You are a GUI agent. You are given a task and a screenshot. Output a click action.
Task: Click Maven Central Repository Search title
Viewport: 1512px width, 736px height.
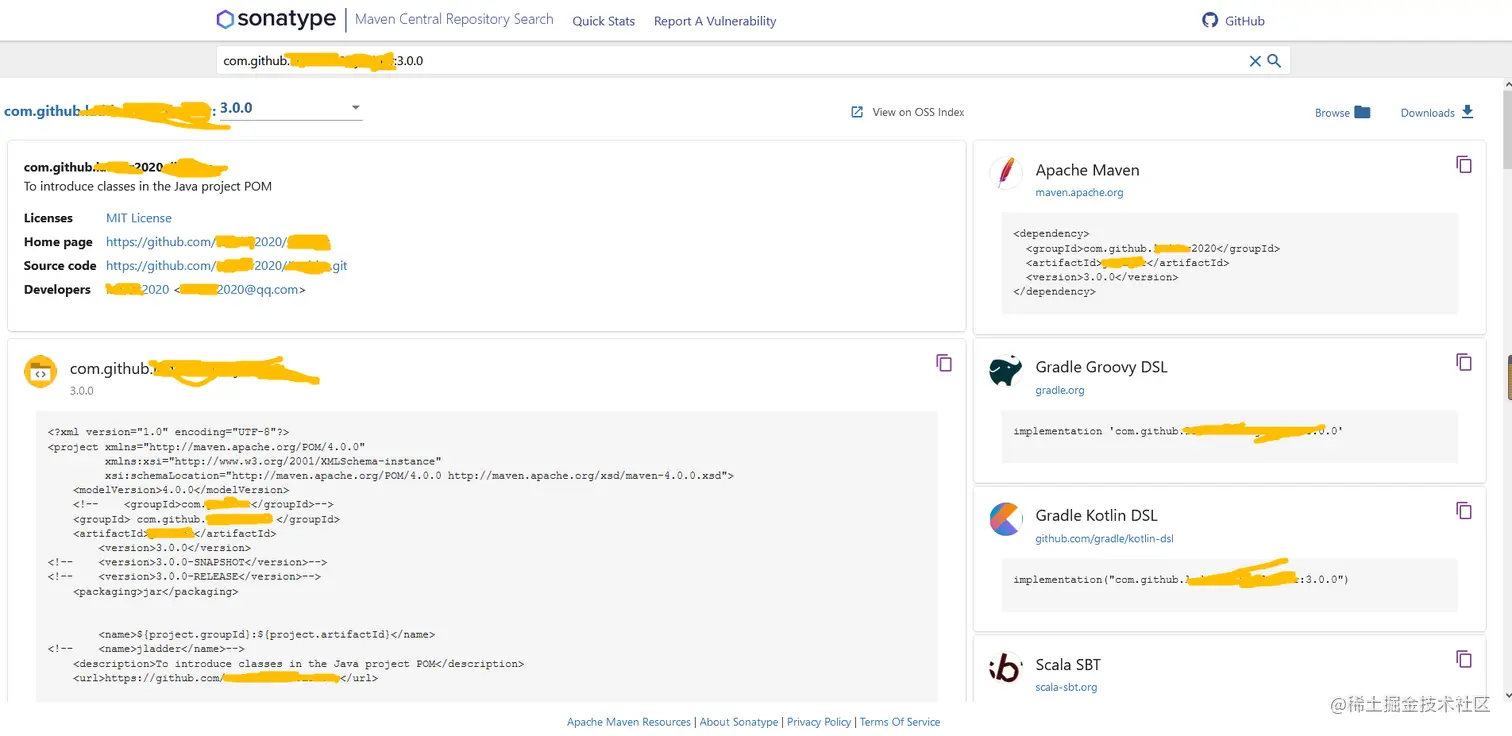click(454, 19)
